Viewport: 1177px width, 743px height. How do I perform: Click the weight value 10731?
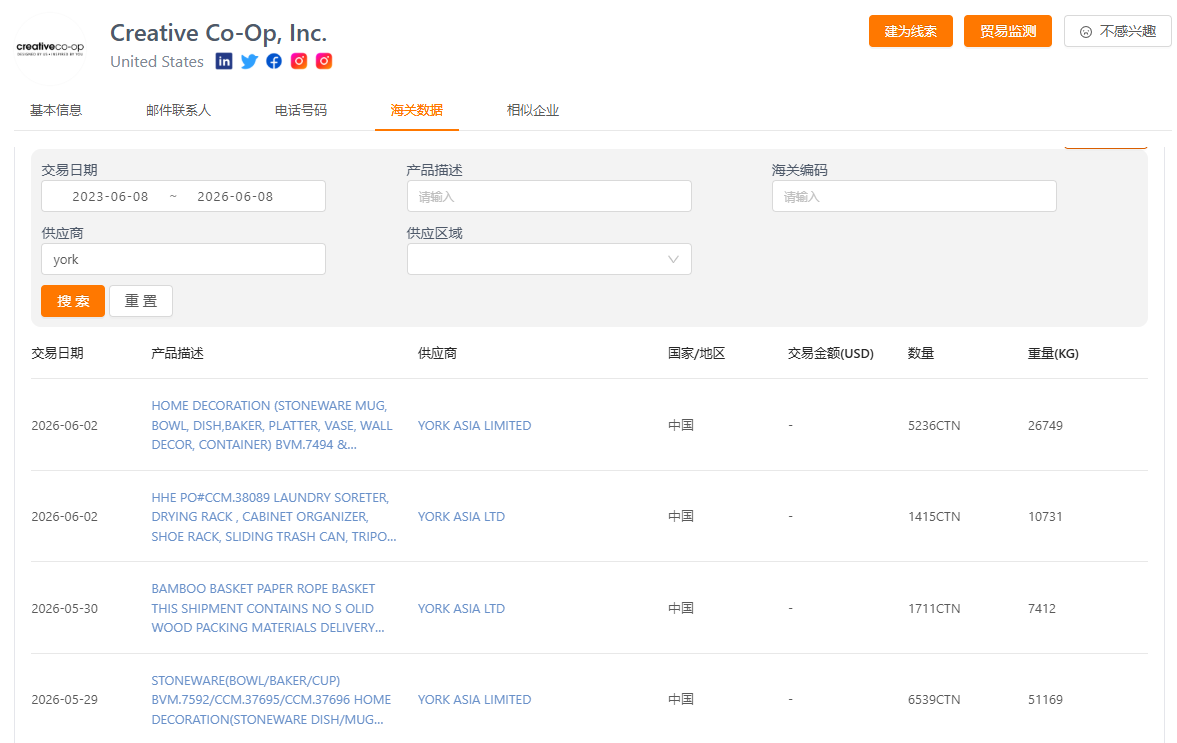click(1045, 516)
